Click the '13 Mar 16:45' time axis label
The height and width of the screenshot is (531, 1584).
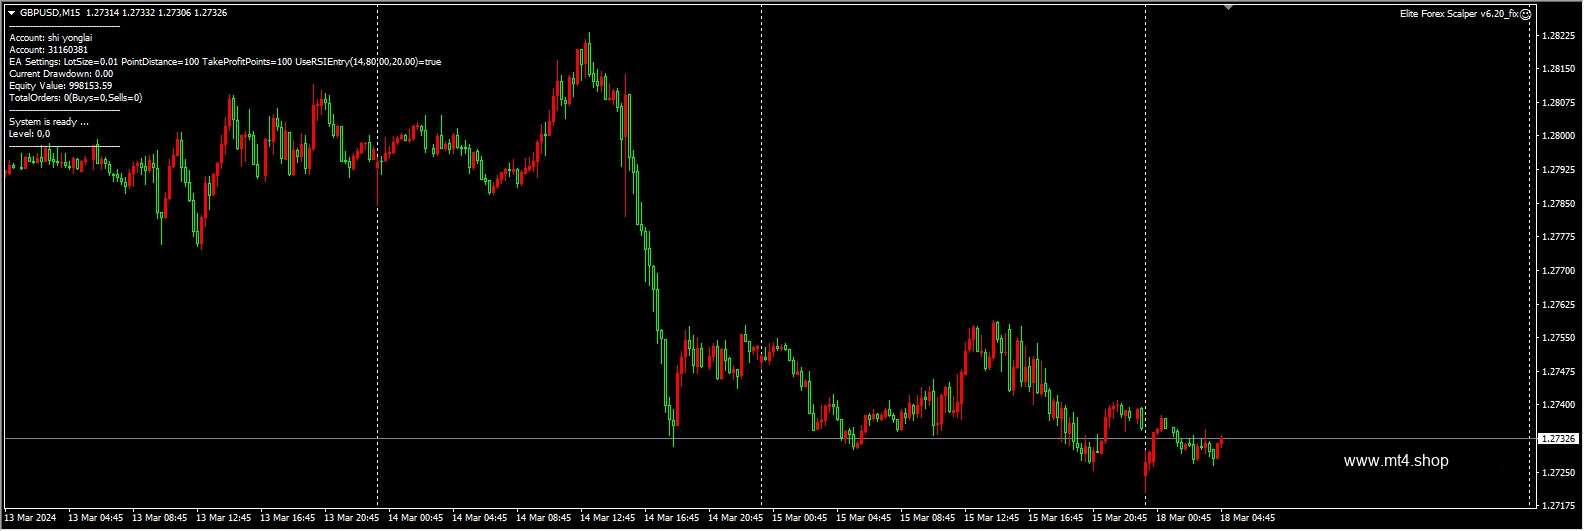click(x=288, y=518)
